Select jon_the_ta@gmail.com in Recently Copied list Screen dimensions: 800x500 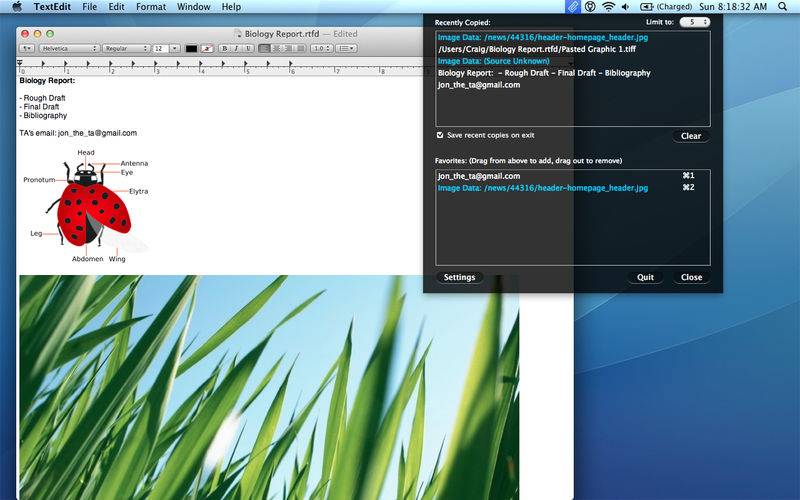pos(479,85)
